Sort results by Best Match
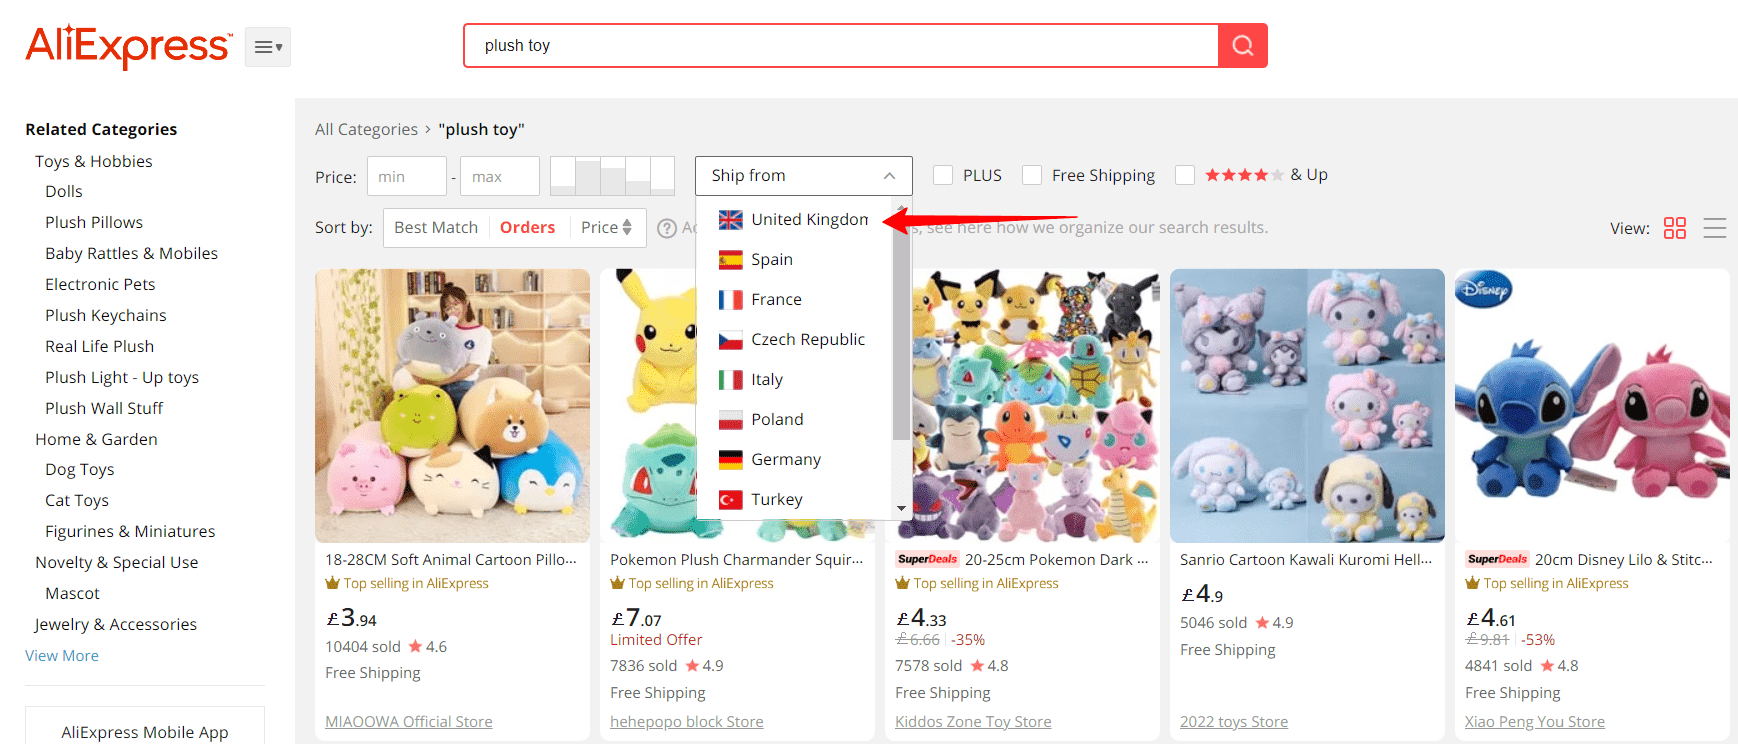1738x744 pixels. coord(436,228)
